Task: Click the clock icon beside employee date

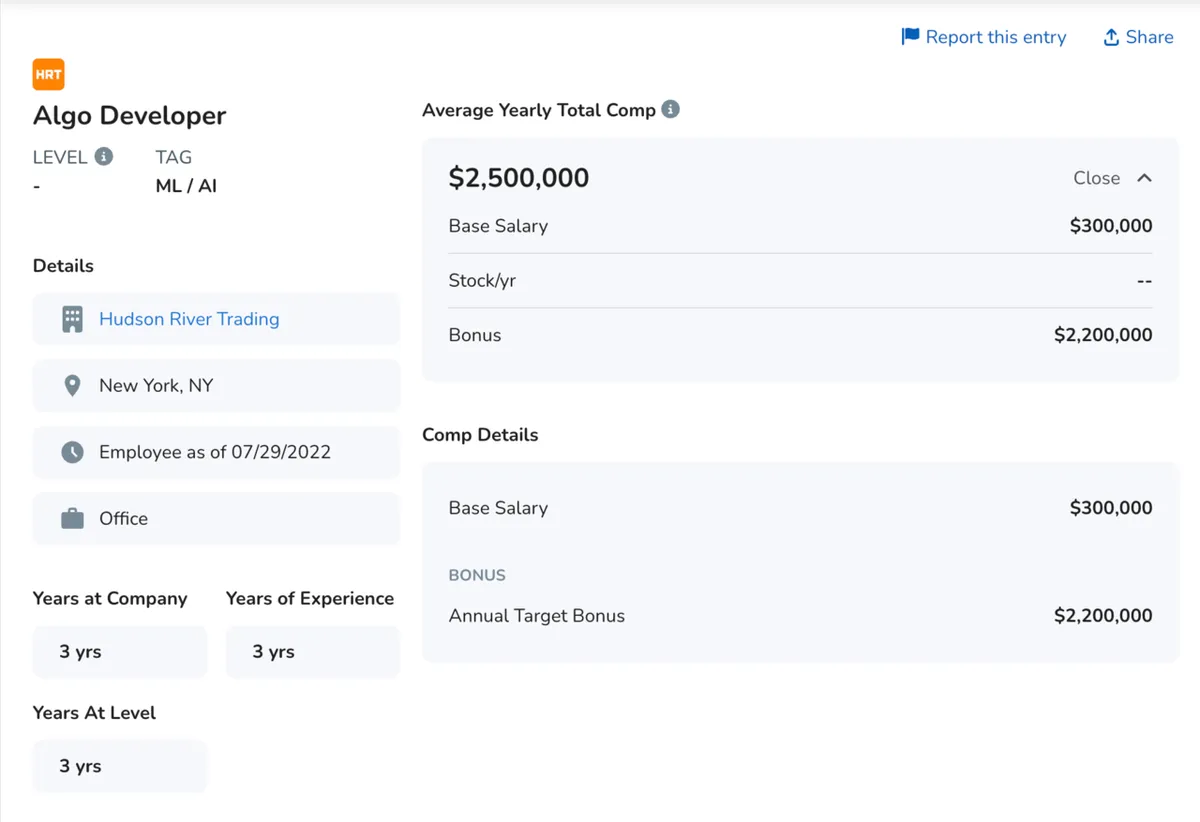Action: (72, 452)
